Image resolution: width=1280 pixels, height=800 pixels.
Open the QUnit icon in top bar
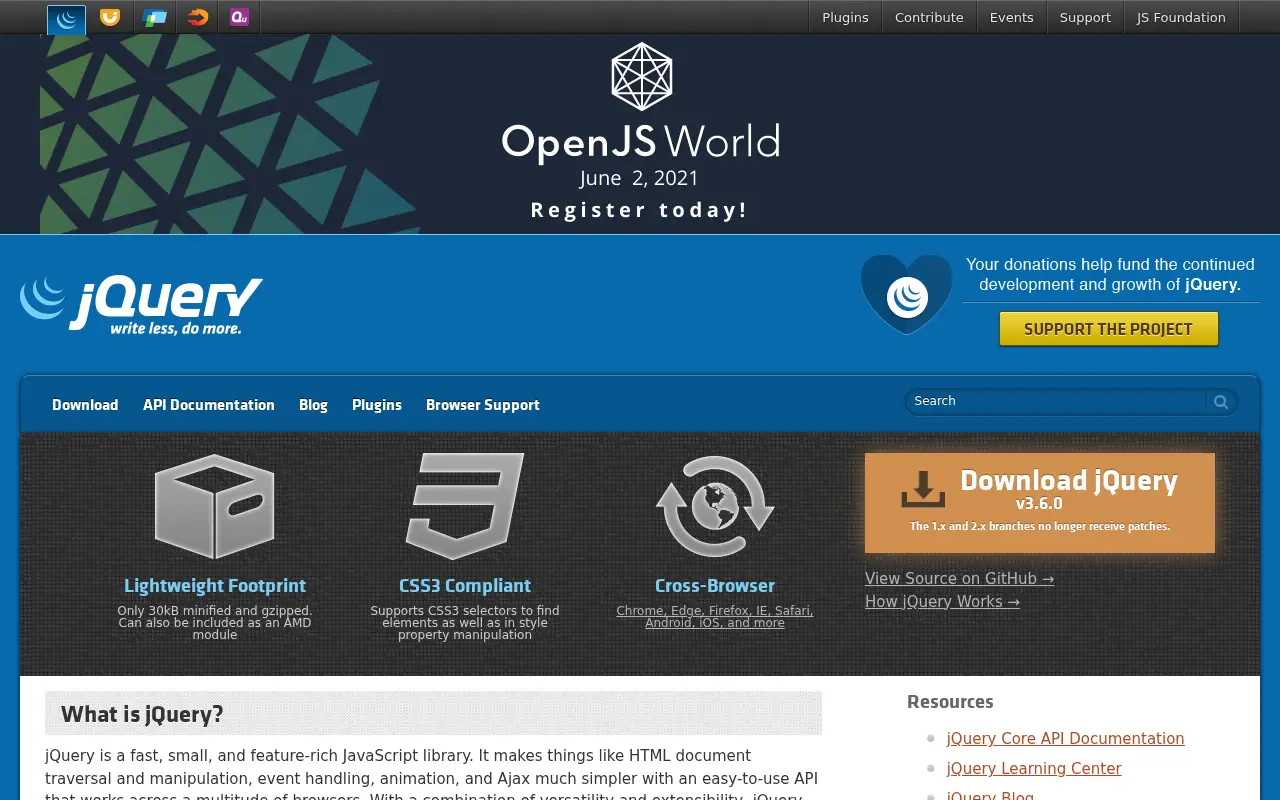(239, 17)
